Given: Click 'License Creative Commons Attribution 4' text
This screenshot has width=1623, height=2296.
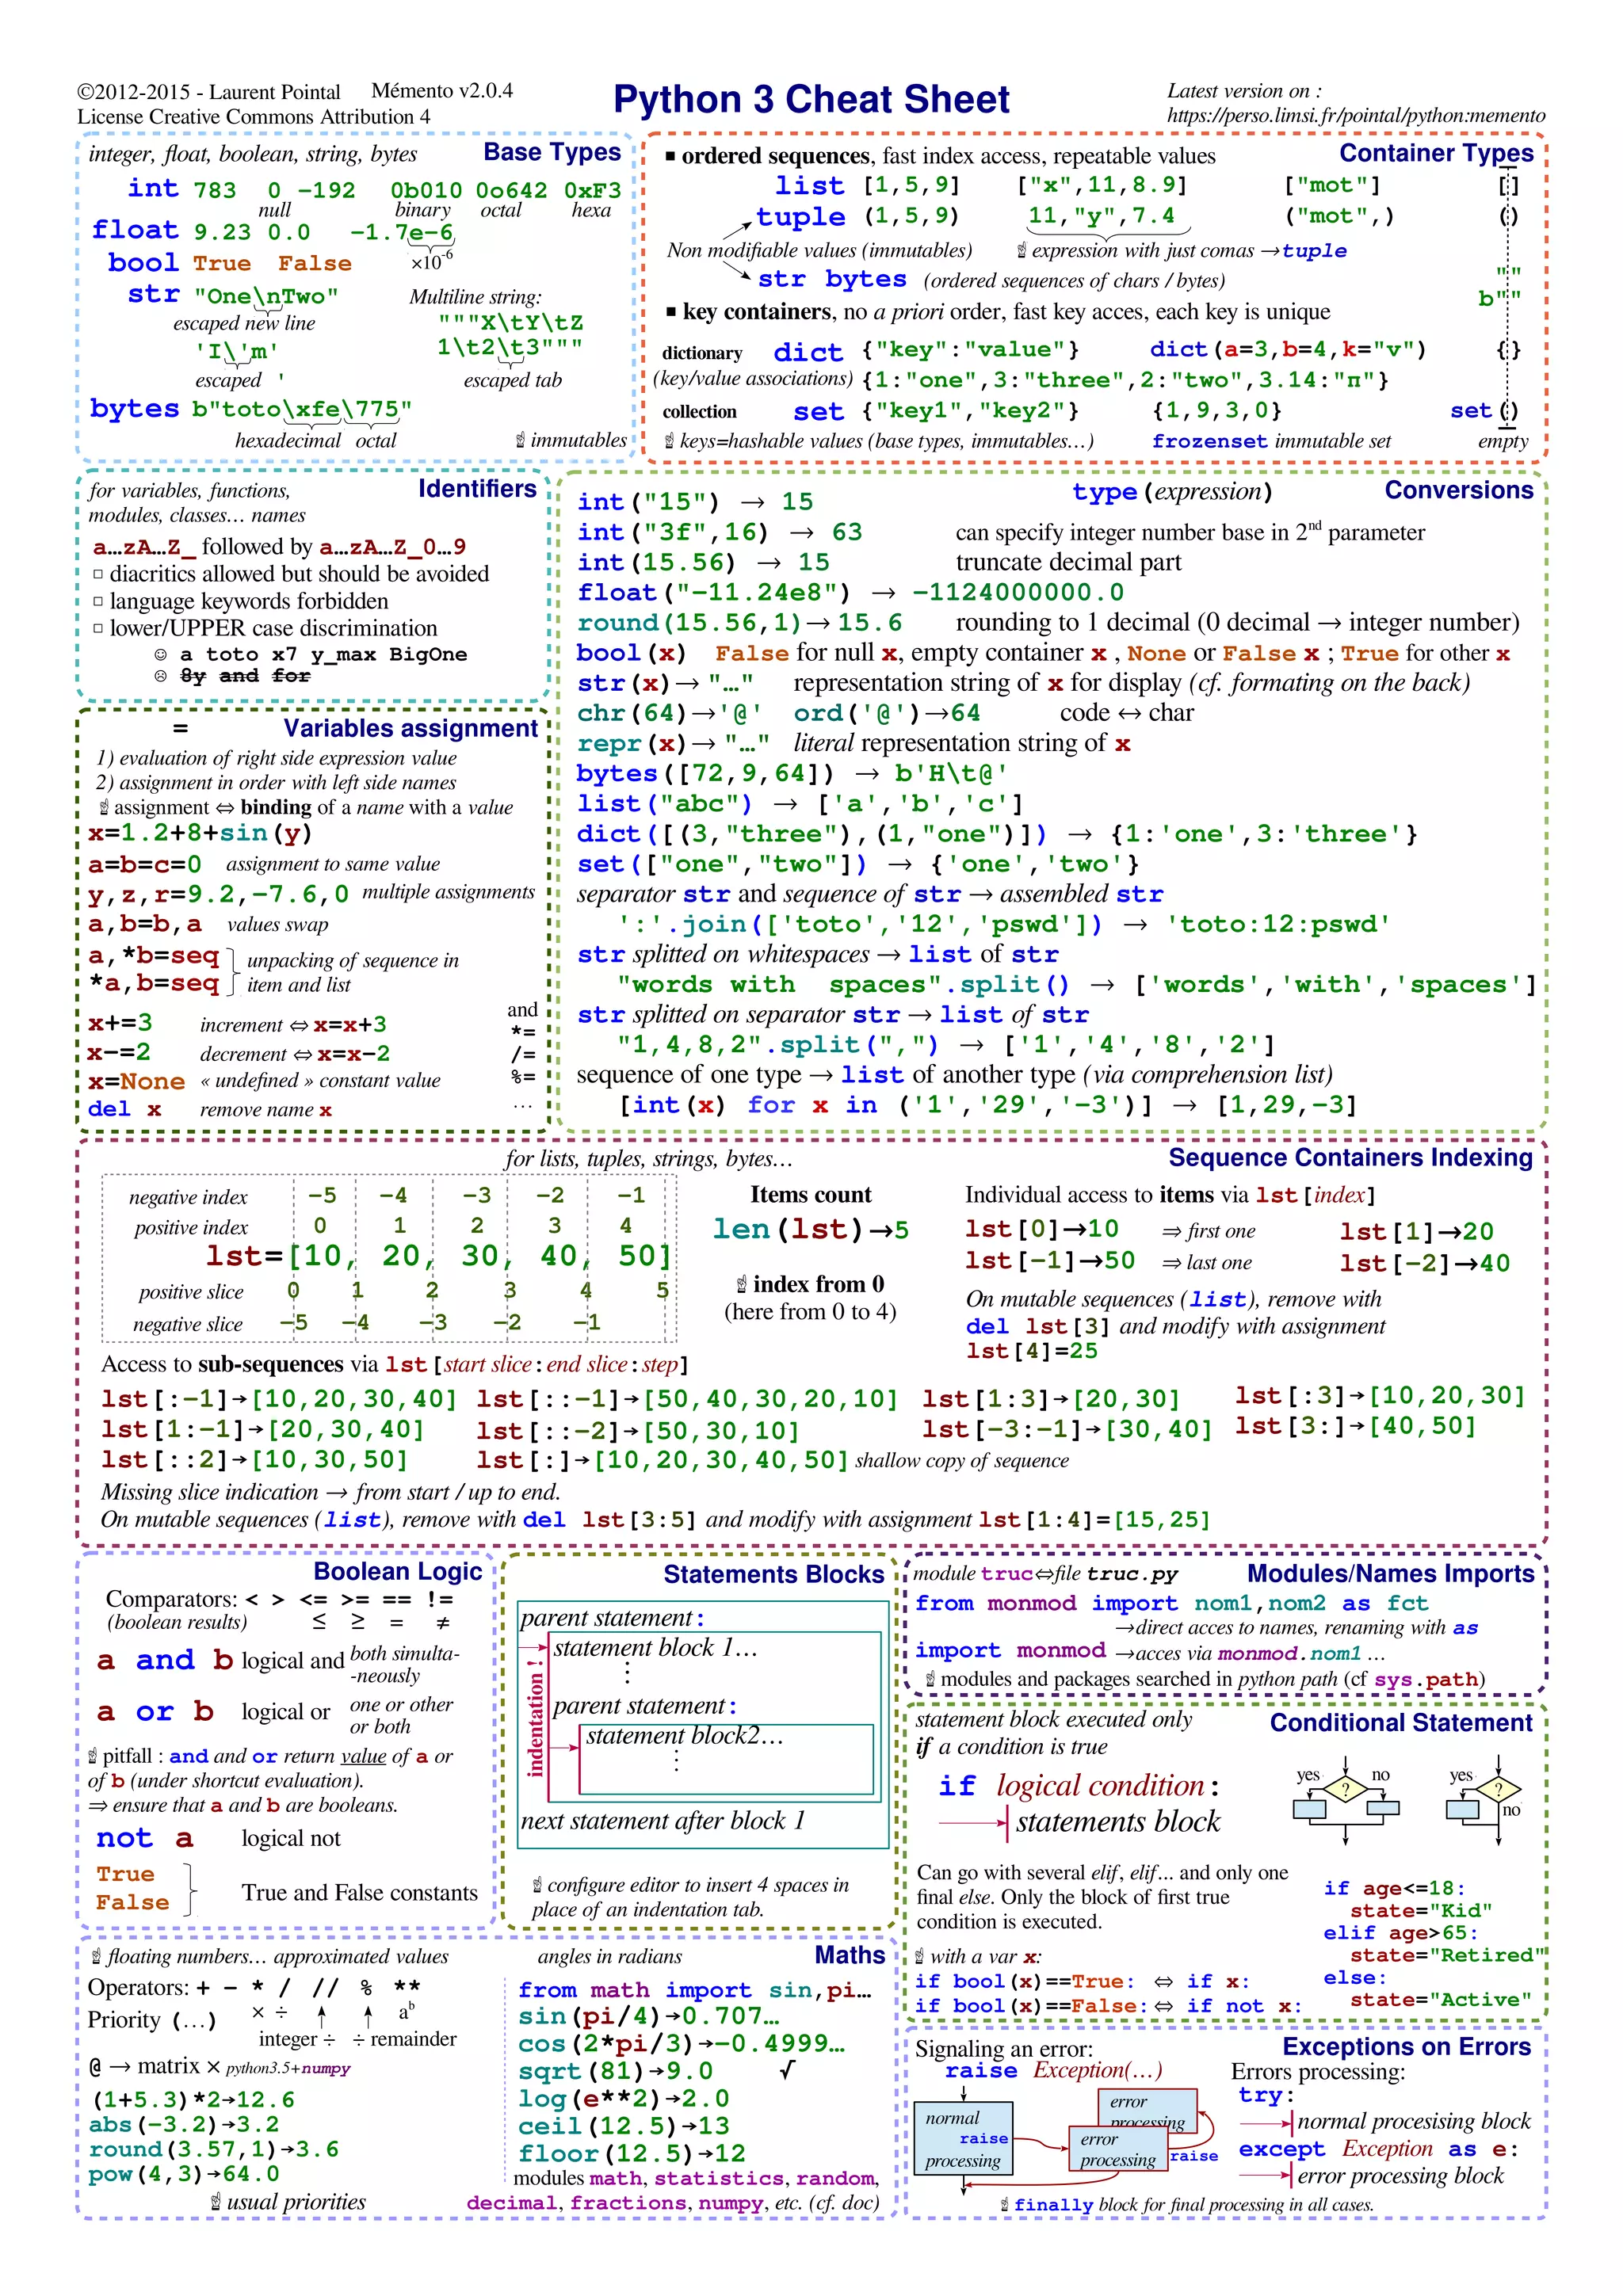Looking at the screenshot, I should (254, 117).
